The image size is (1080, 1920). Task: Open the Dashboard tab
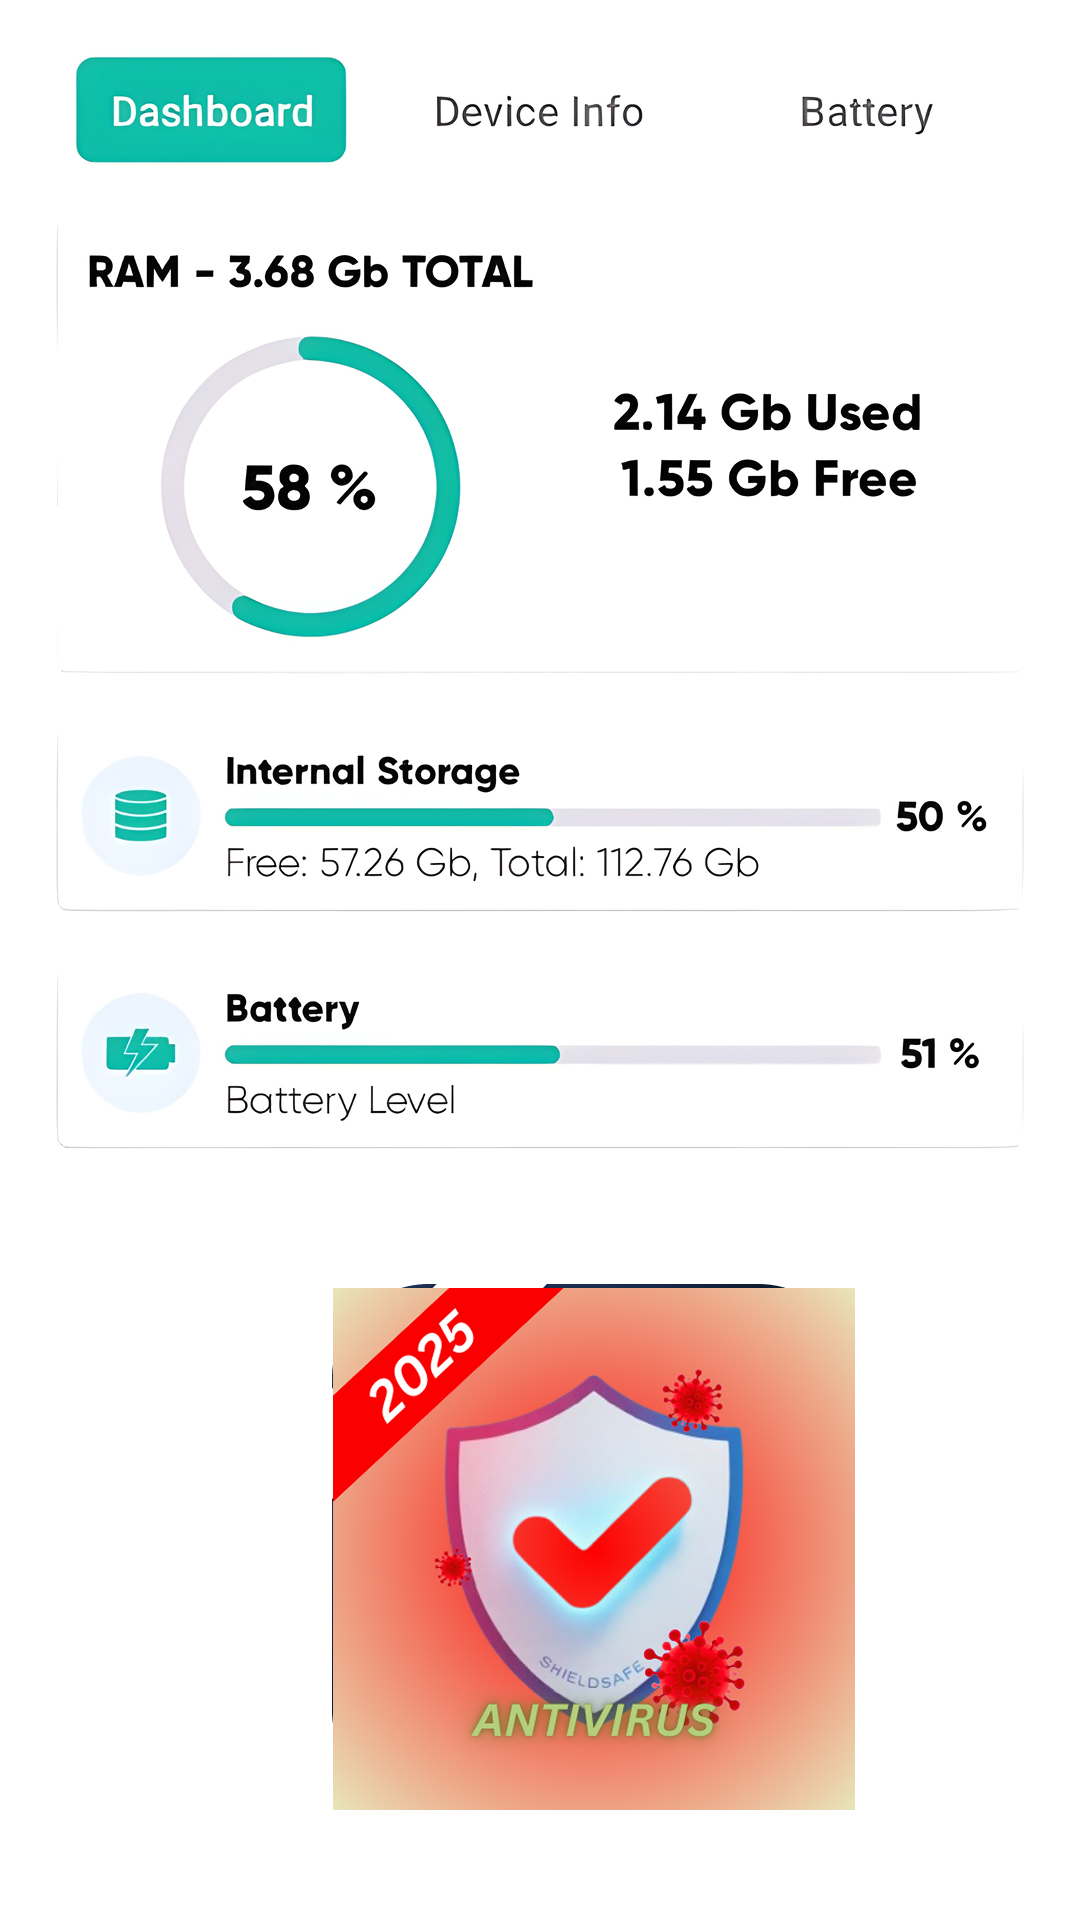[211, 110]
